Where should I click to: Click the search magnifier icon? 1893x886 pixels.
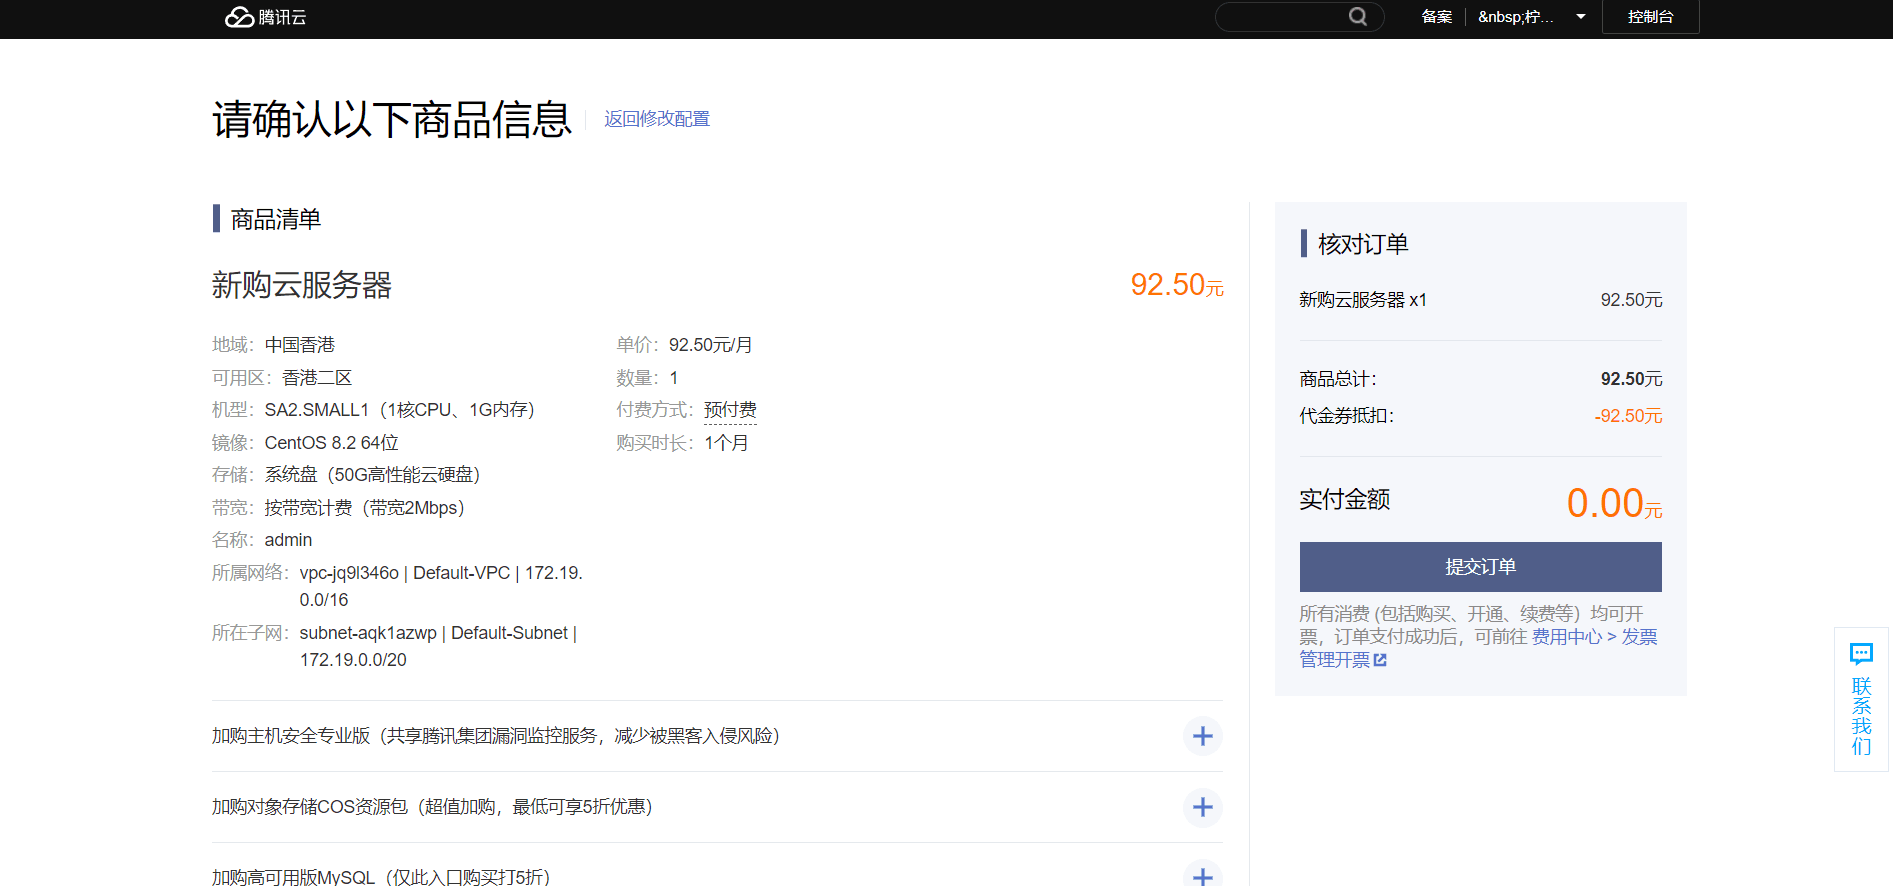(x=1357, y=17)
